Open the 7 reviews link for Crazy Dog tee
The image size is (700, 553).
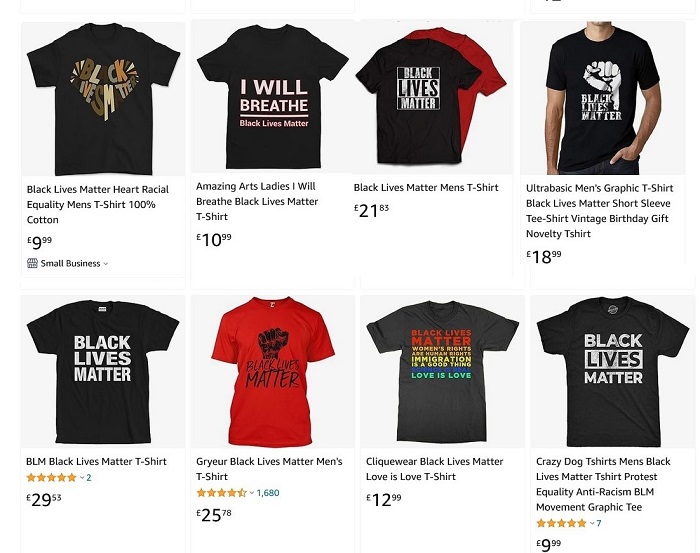599,523
